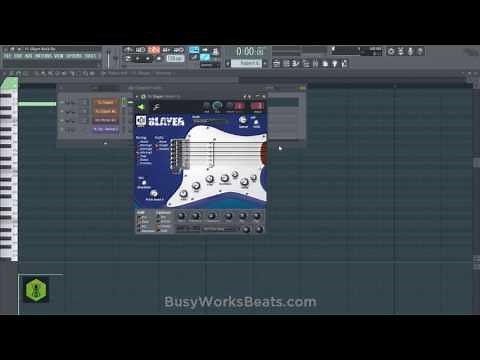Viewport: 480px width, 360px height.
Task: Toggle the highlighted red countdown-before-recording icon
Action: tap(154, 50)
